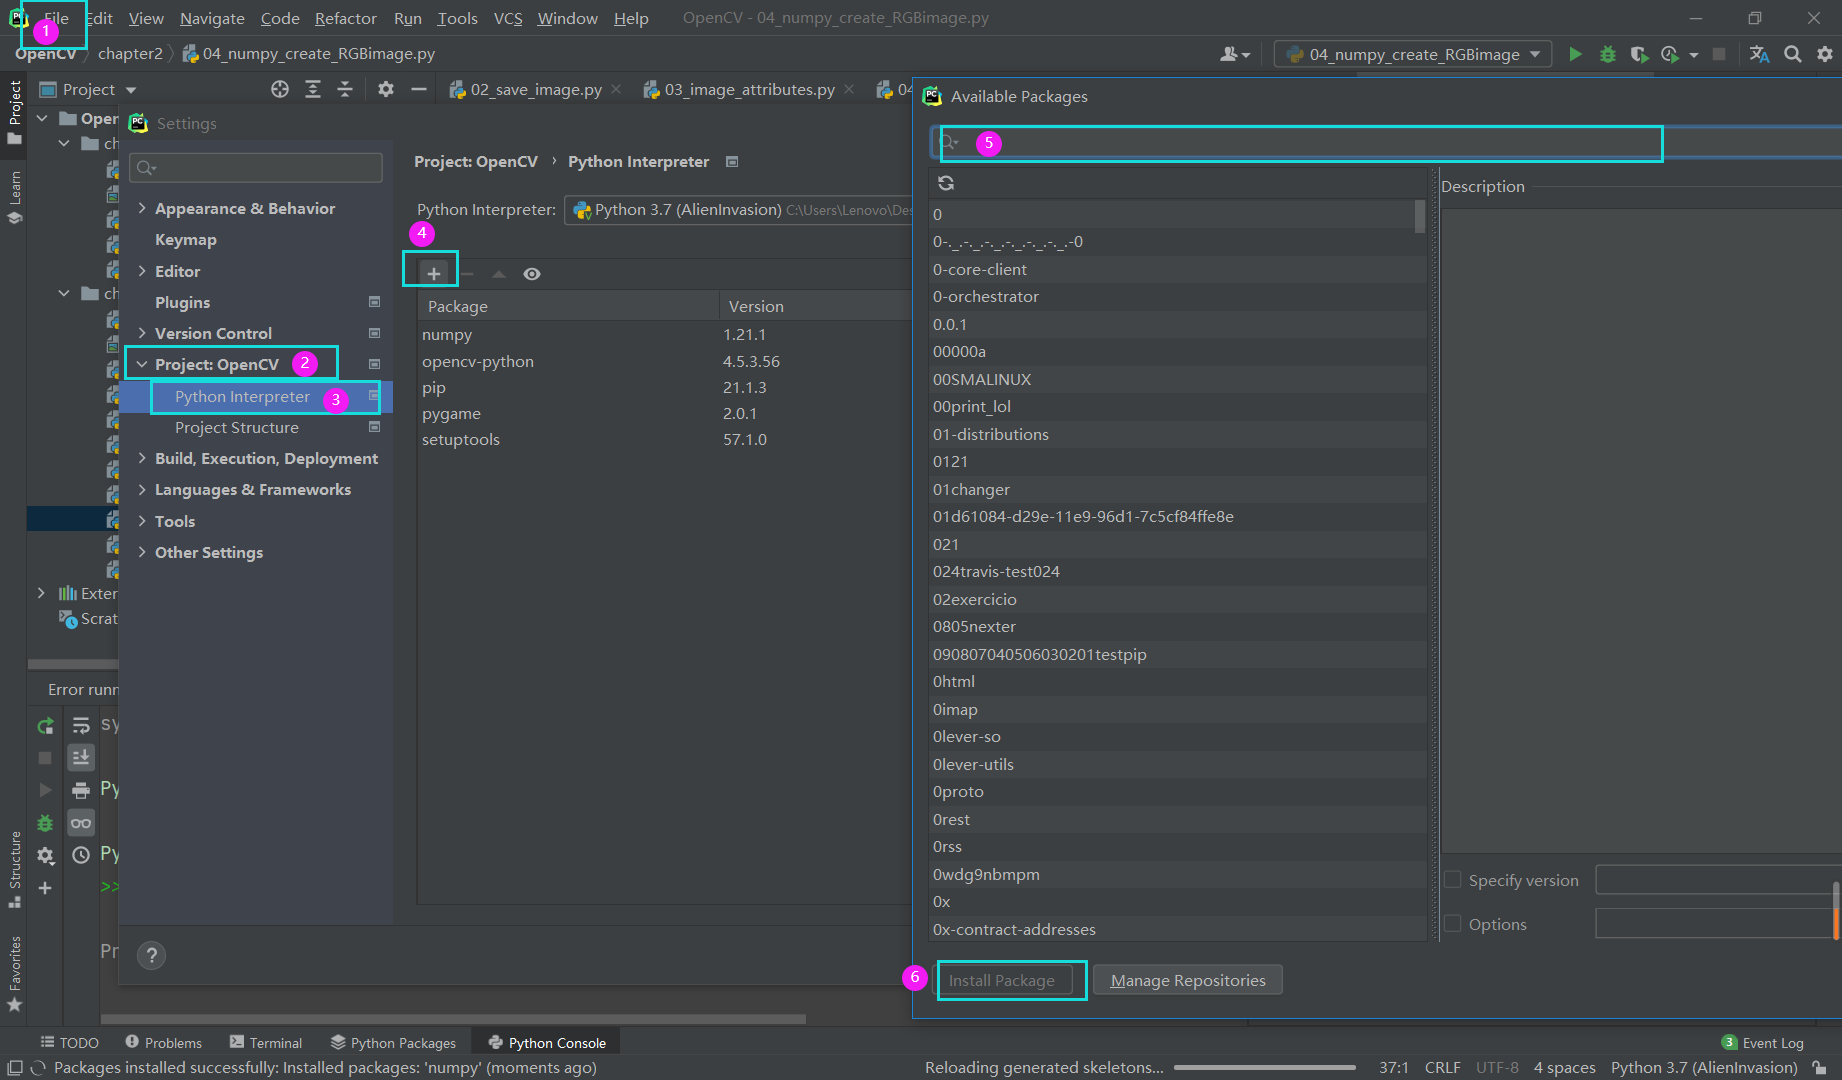Open the Event Log
The height and width of the screenshot is (1080, 1842).
[x=1762, y=1042]
